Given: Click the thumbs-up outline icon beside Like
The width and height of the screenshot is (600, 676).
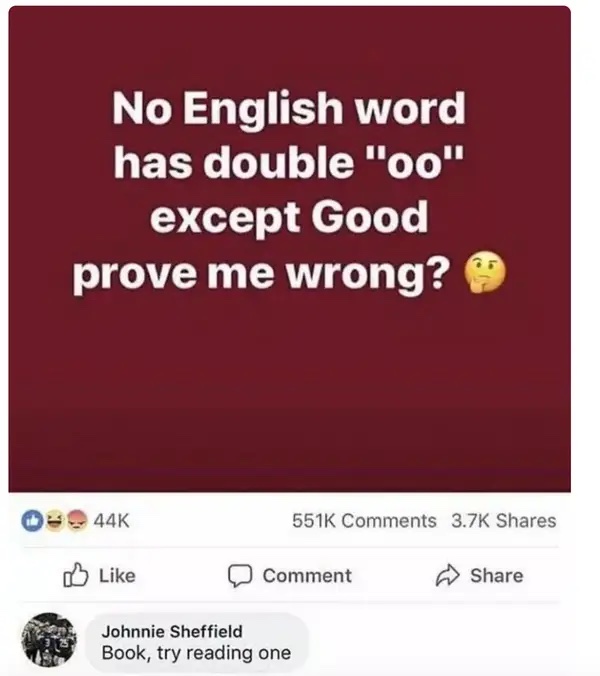Looking at the screenshot, I should pos(76,575).
